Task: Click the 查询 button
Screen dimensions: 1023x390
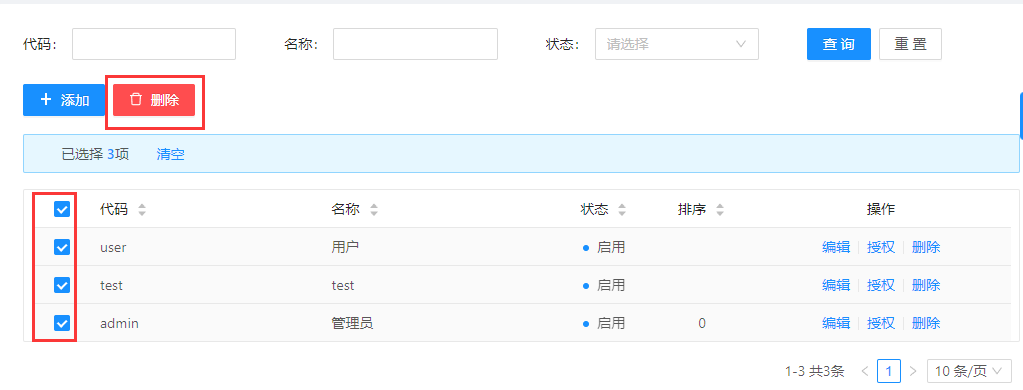Action: click(x=838, y=44)
